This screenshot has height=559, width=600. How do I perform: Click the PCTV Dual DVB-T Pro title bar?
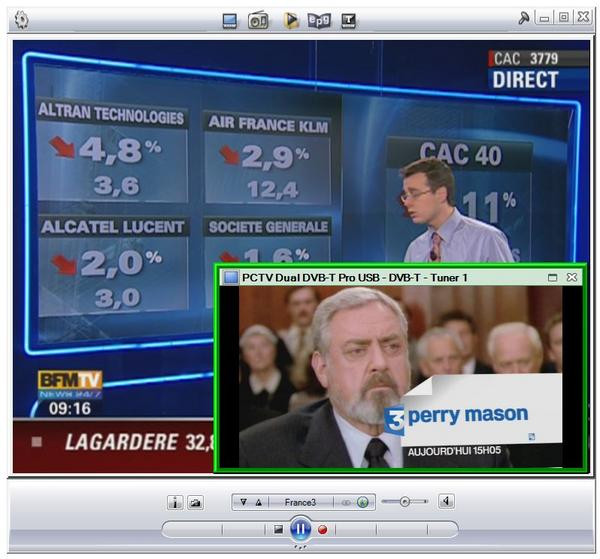pyautogui.click(x=401, y=278)
